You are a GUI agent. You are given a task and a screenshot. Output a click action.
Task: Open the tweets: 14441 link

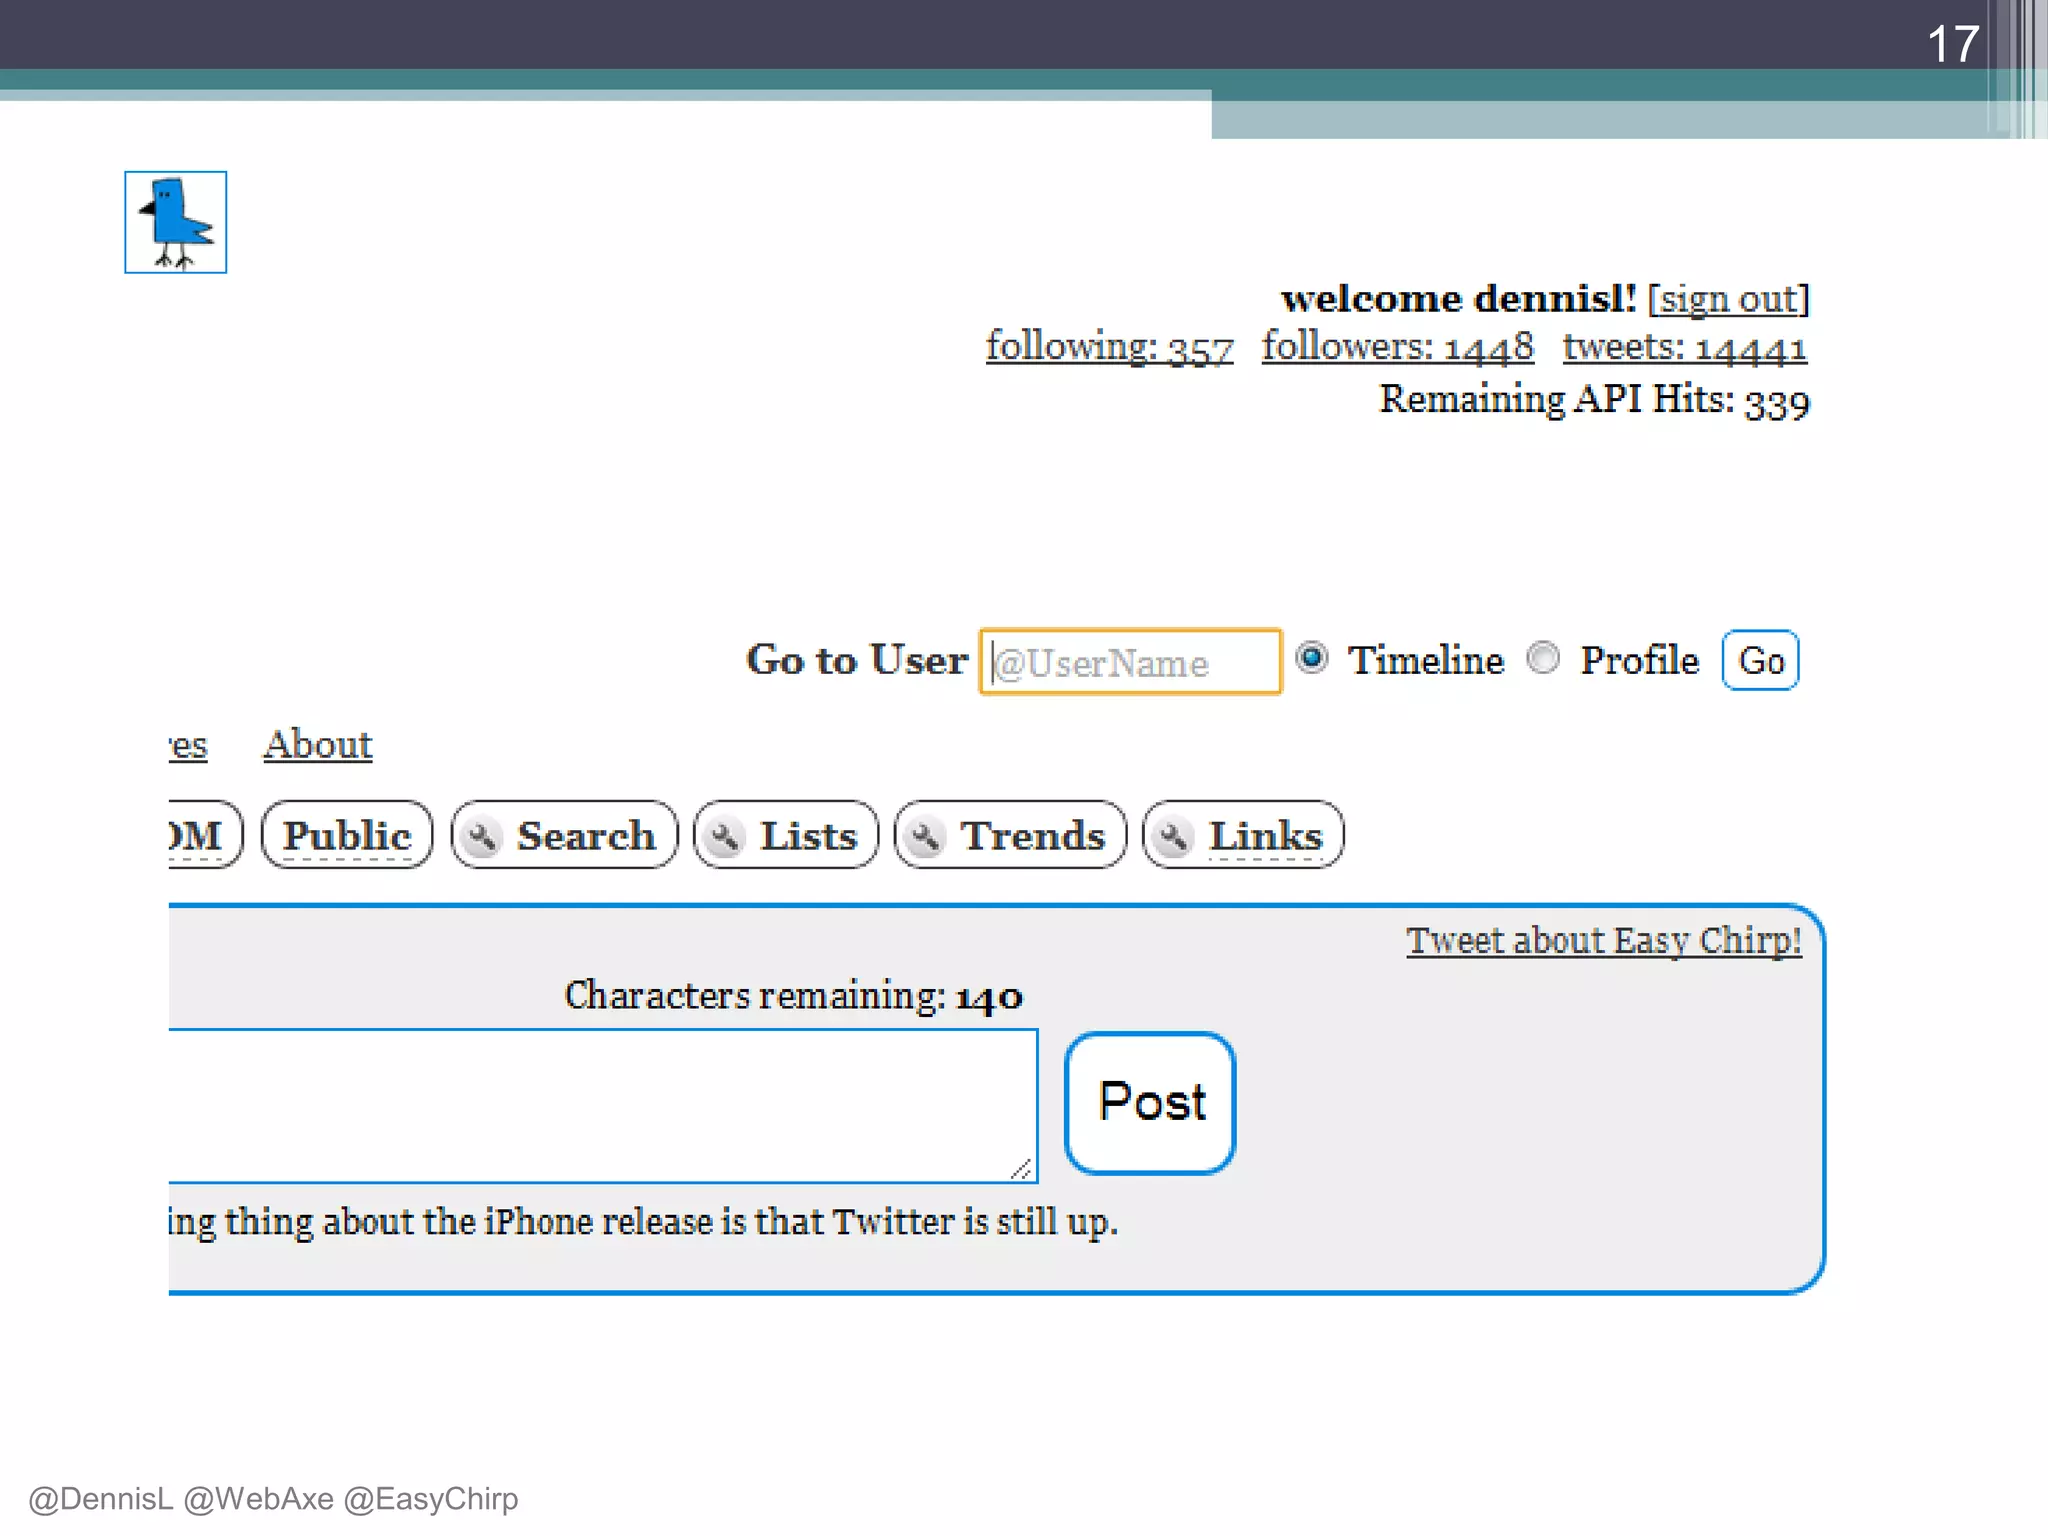coord(1685,347)
